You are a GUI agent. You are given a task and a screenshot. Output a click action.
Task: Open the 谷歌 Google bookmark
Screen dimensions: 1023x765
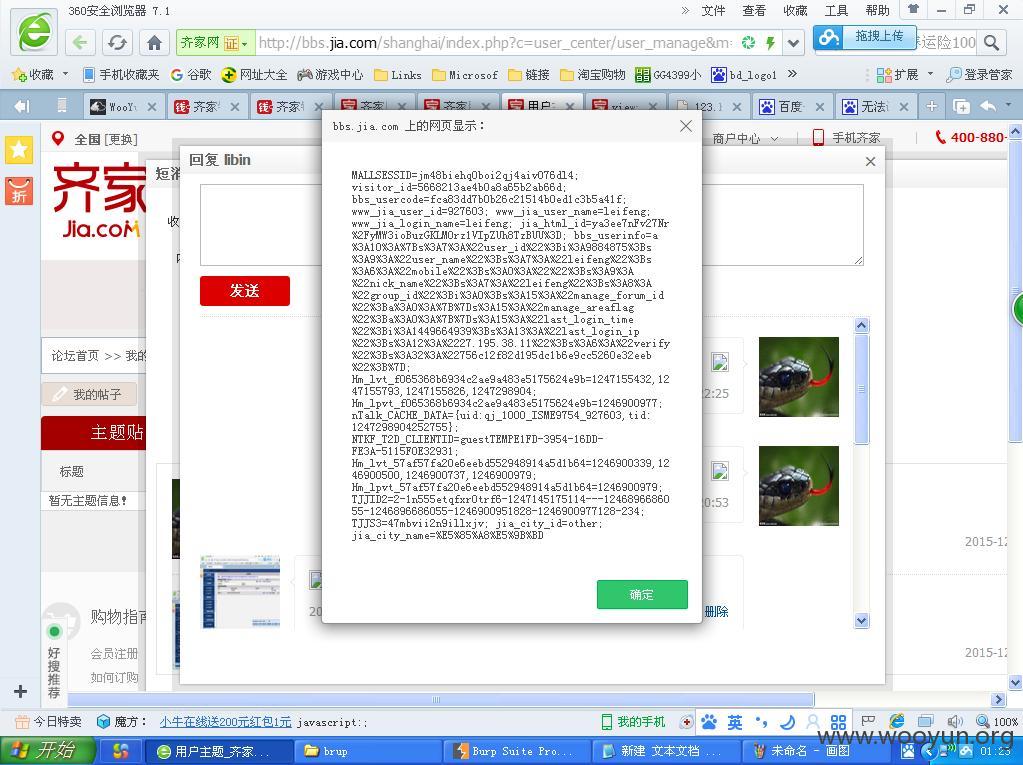191,75
